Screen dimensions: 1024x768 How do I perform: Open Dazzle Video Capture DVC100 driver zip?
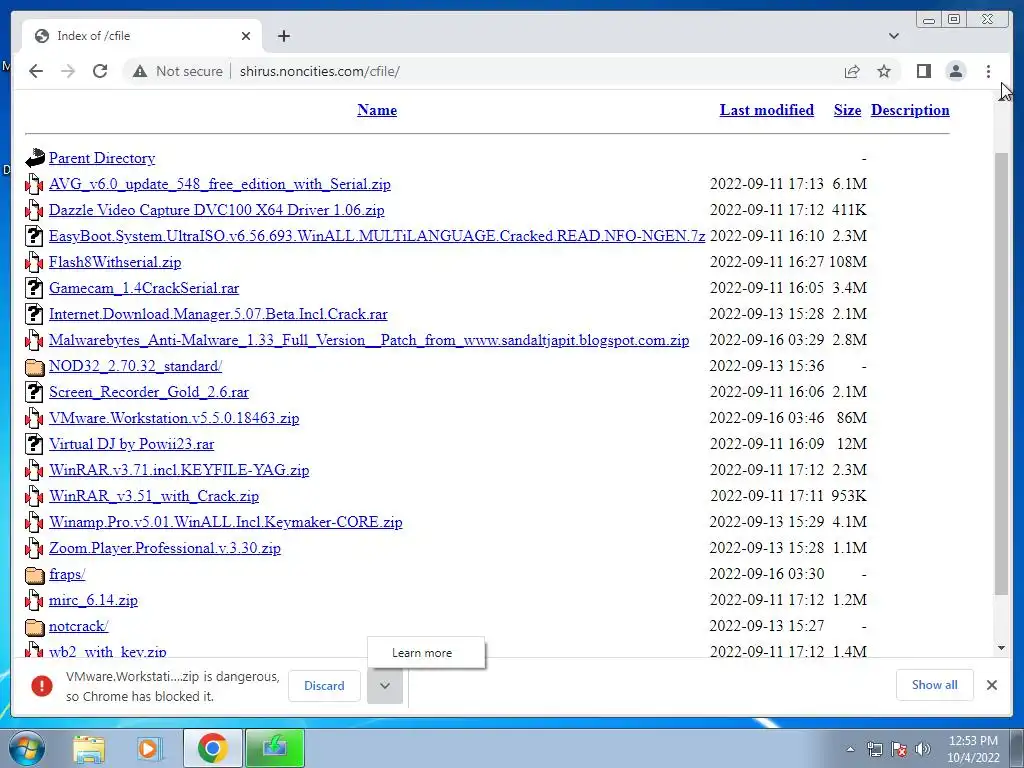(216, 210)
